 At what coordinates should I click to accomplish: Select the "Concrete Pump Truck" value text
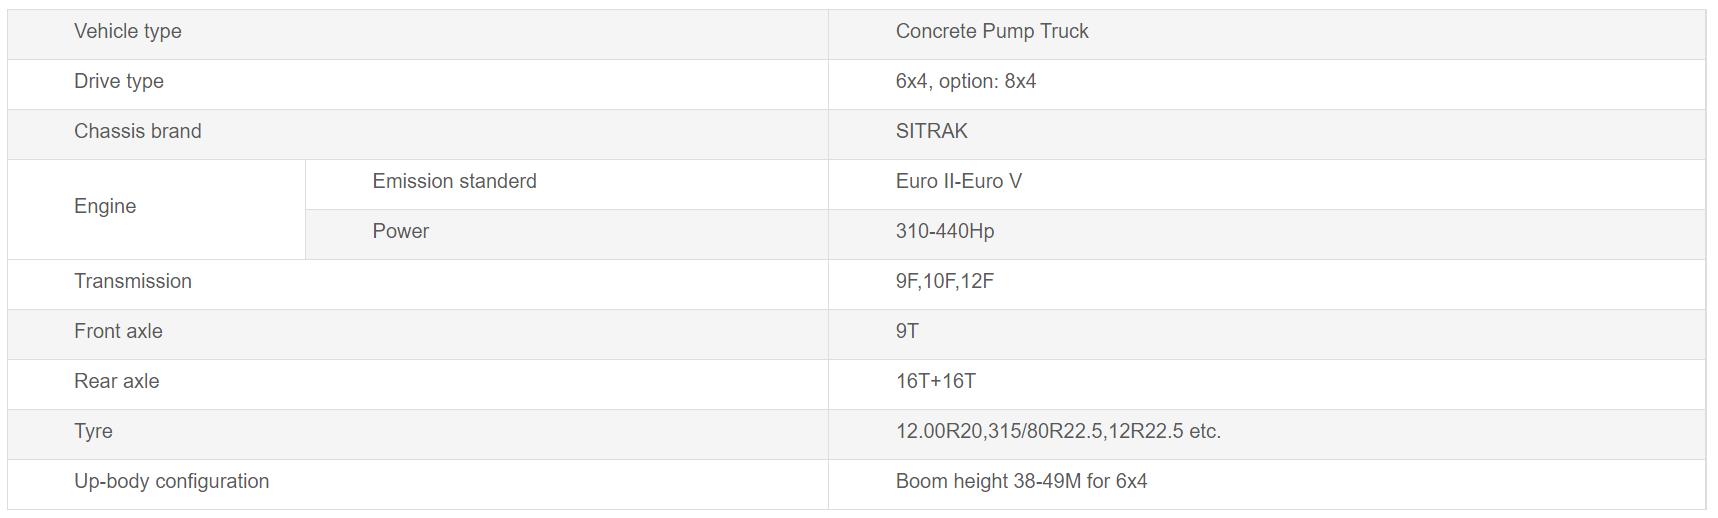tap(991, 31)
